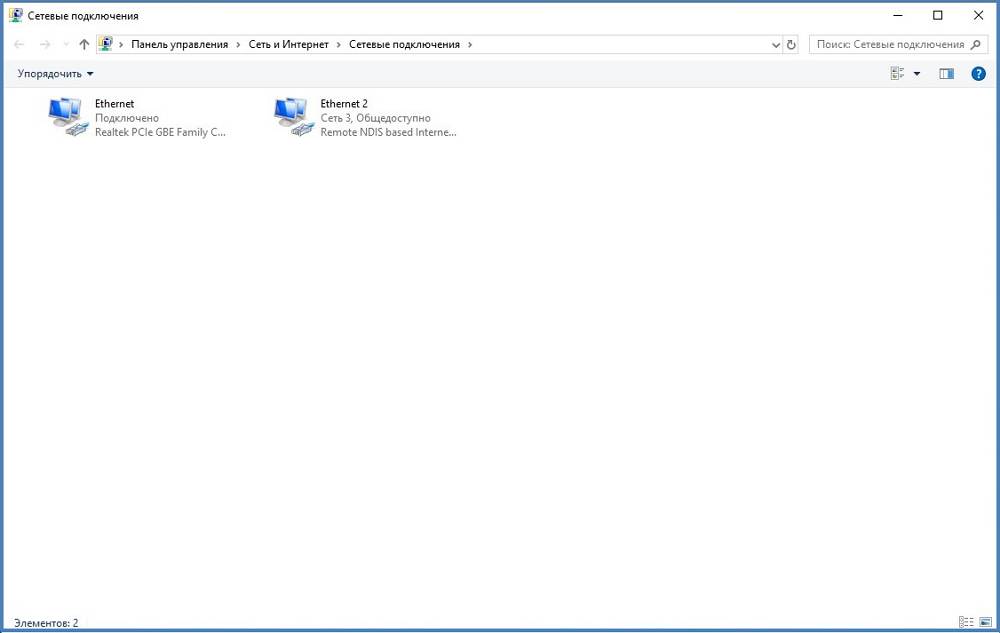Image resolution: width=1000 pixels, height=633 pixels.
Task: Expand the view options dropdown arrow
Action: click(917, 74)
